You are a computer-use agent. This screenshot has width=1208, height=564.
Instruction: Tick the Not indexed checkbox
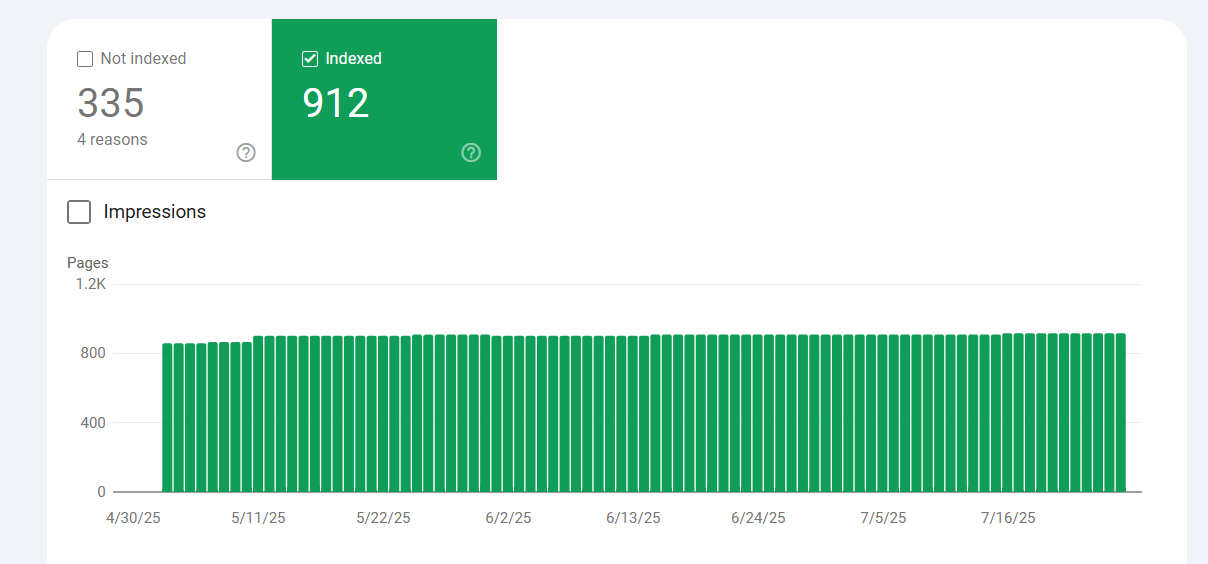[85, 59]
